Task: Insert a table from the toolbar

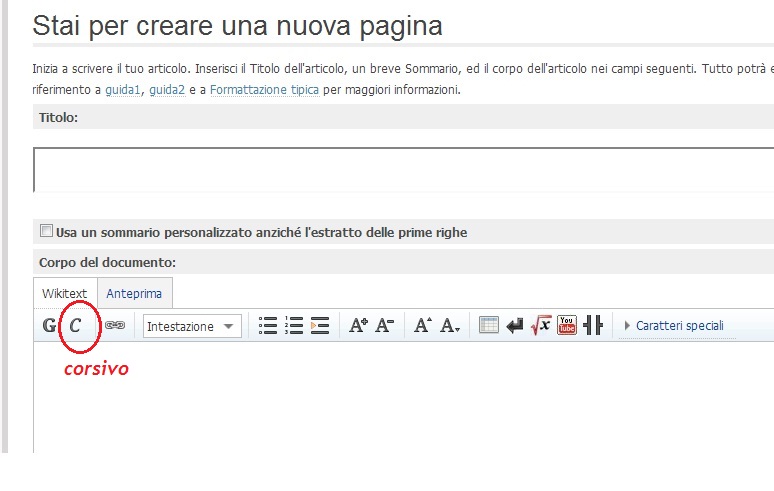Action: (x=489, y=326)
